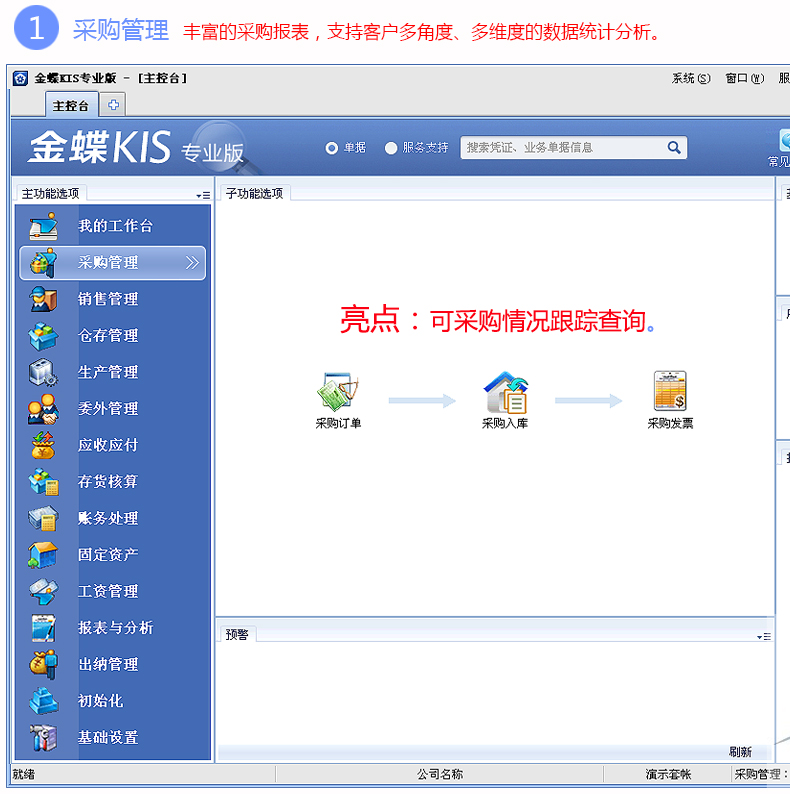Click the new tab plus button
790x794 pixels.
tap(114, 105)
